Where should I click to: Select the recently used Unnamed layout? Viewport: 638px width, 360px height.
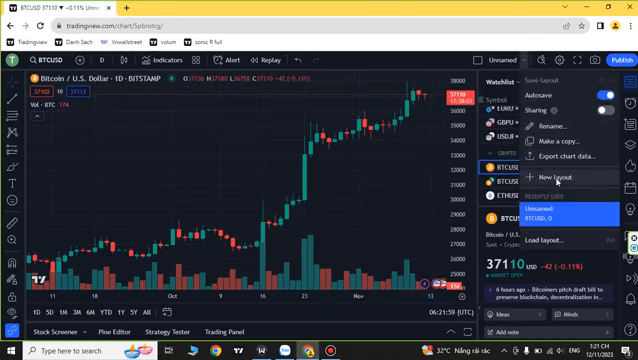(x=570, y=214)
